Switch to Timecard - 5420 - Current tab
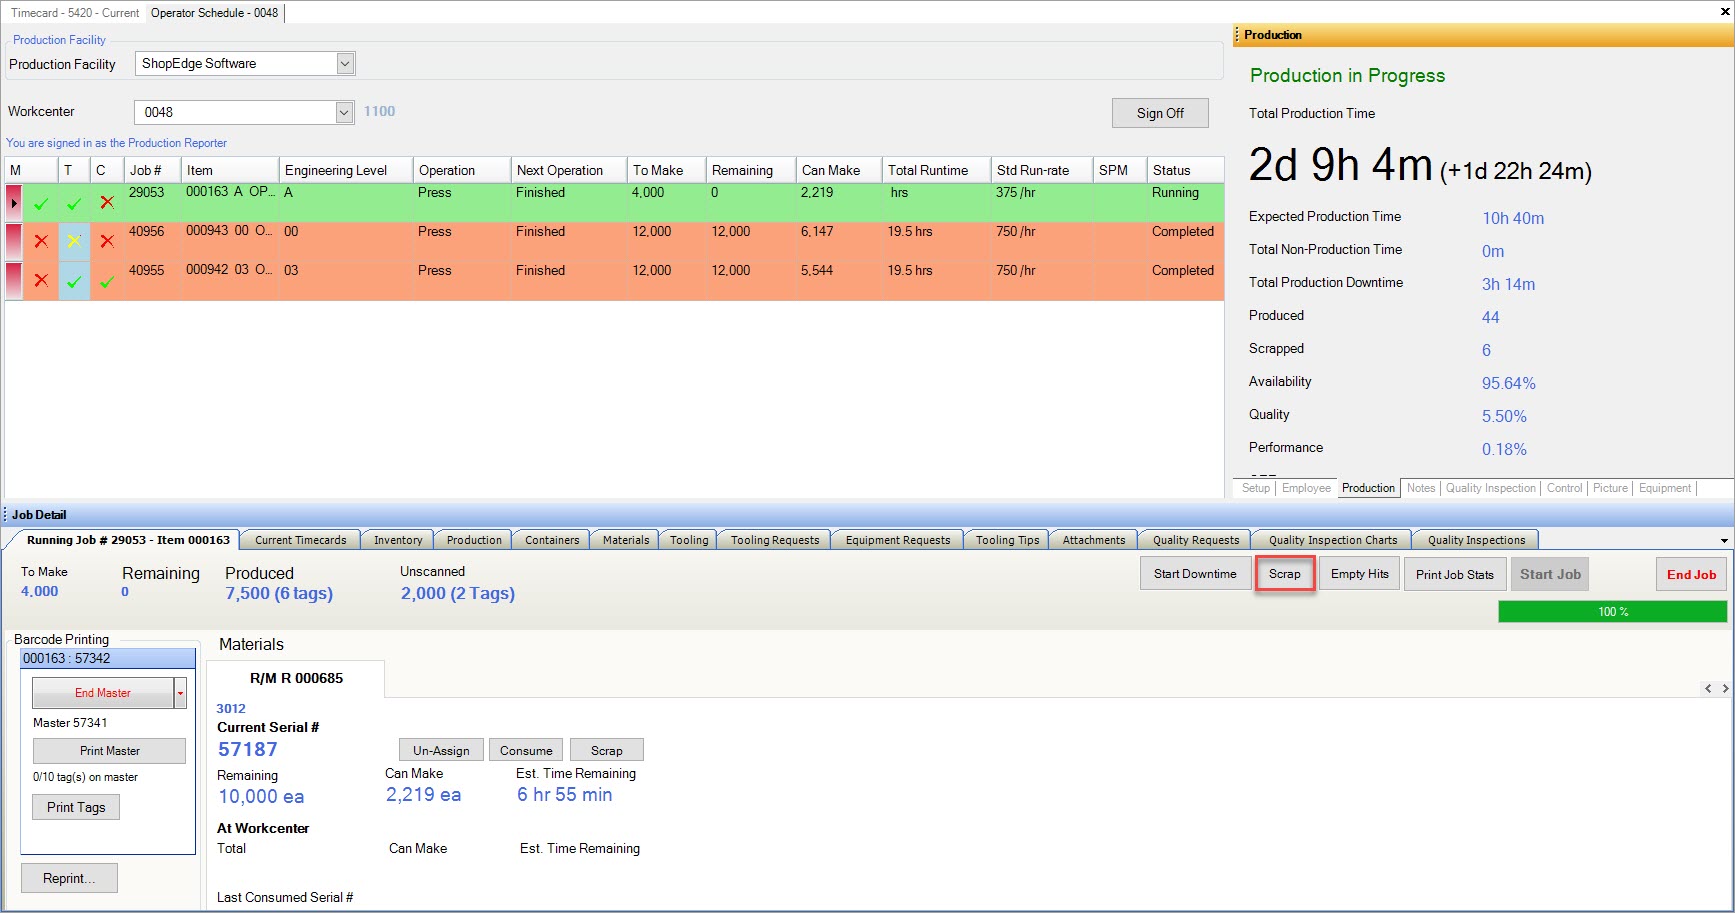Screen dimensions: 1735x913 click(75, 13)
